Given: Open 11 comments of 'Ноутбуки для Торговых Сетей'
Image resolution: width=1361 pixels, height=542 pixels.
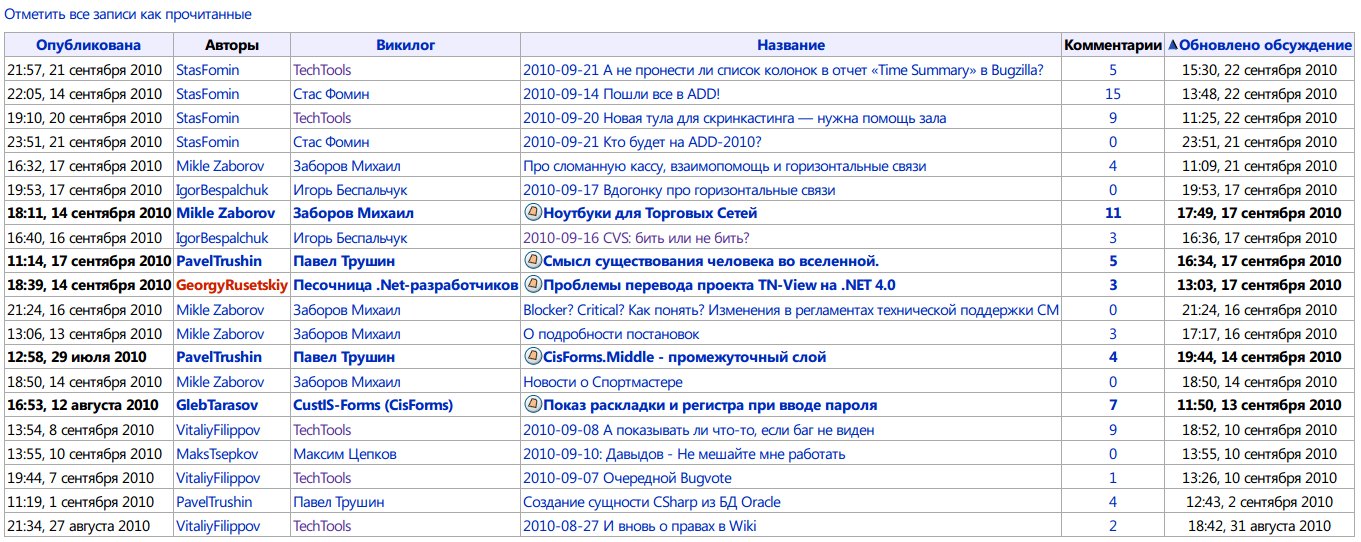Looking at the screenshot, I should click(x=1113, y=213).
